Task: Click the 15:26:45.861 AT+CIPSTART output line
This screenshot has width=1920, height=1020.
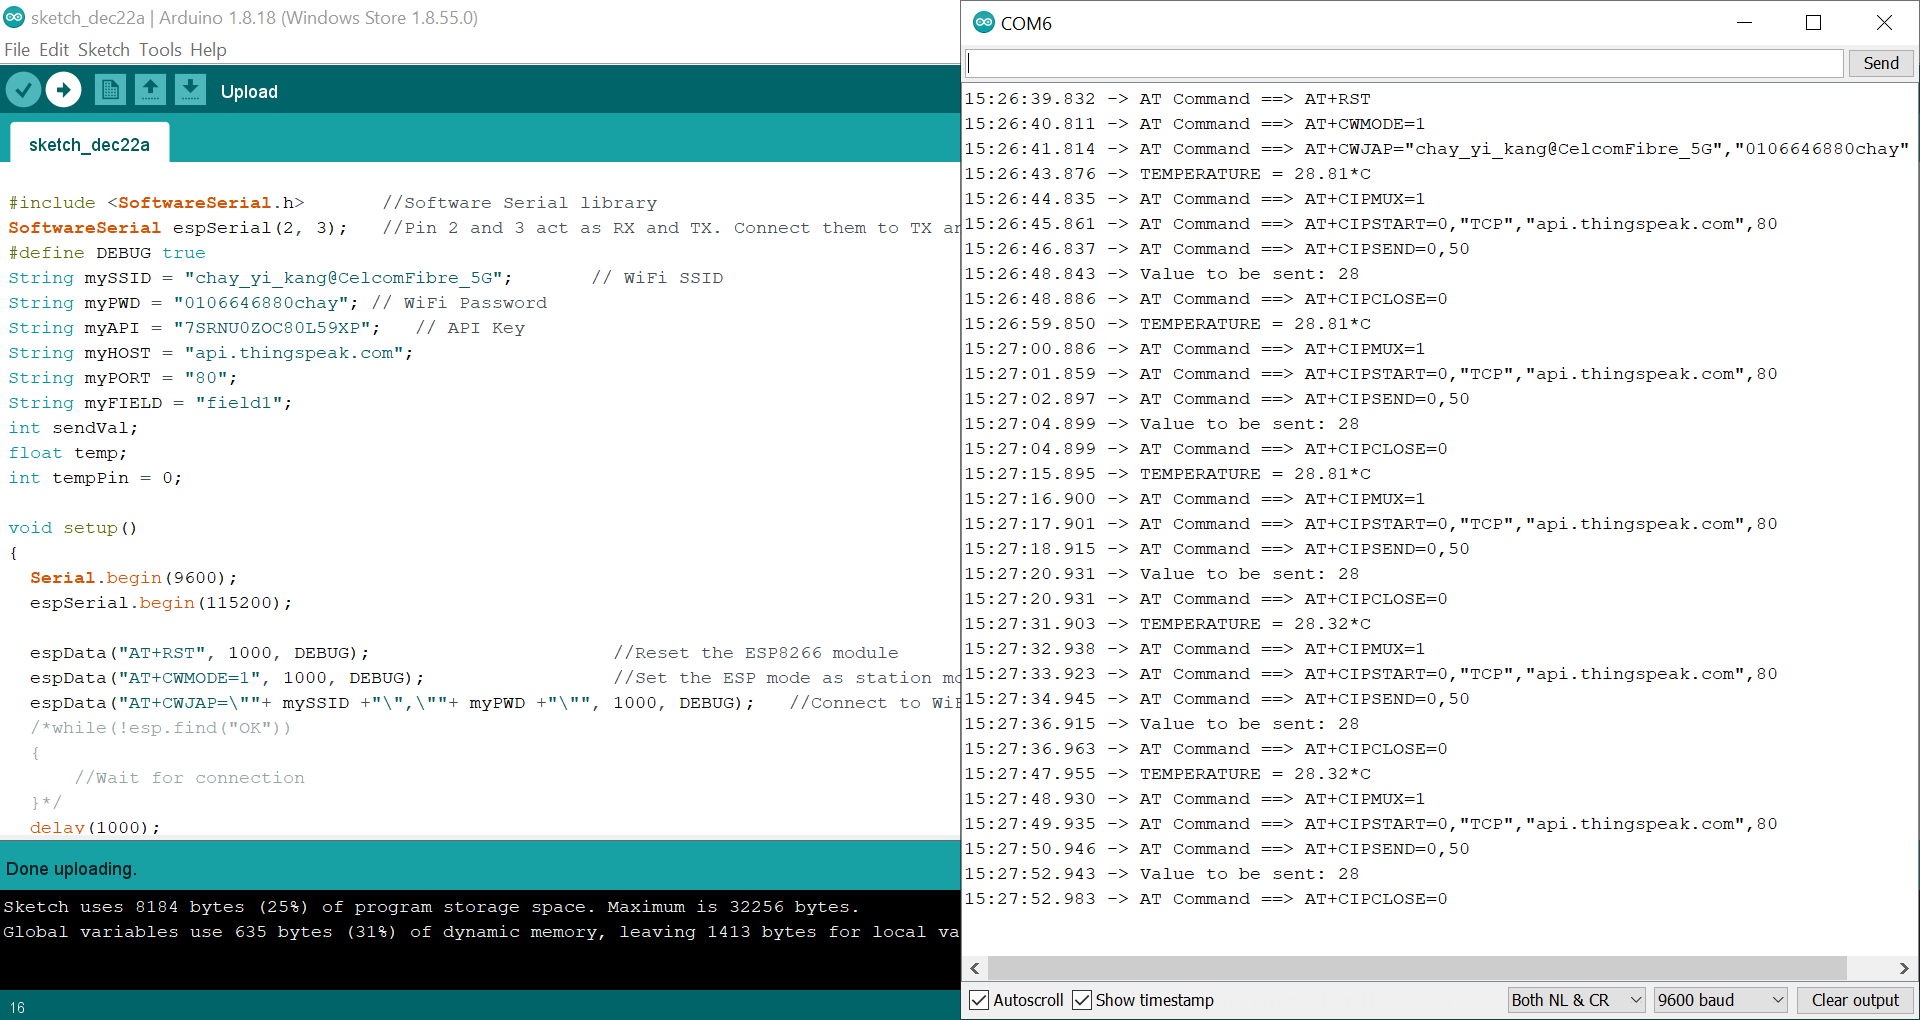Action: coord(1370,224)
